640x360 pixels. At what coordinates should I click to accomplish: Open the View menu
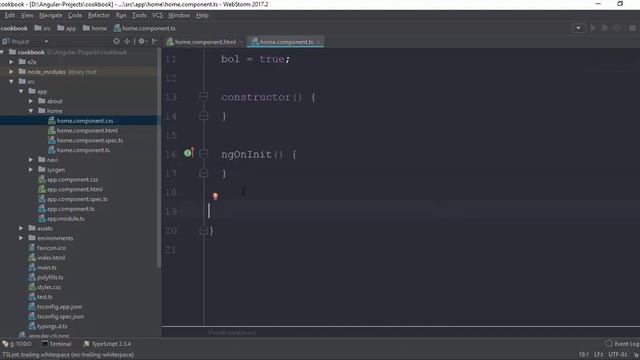click(x=27, y=16)
